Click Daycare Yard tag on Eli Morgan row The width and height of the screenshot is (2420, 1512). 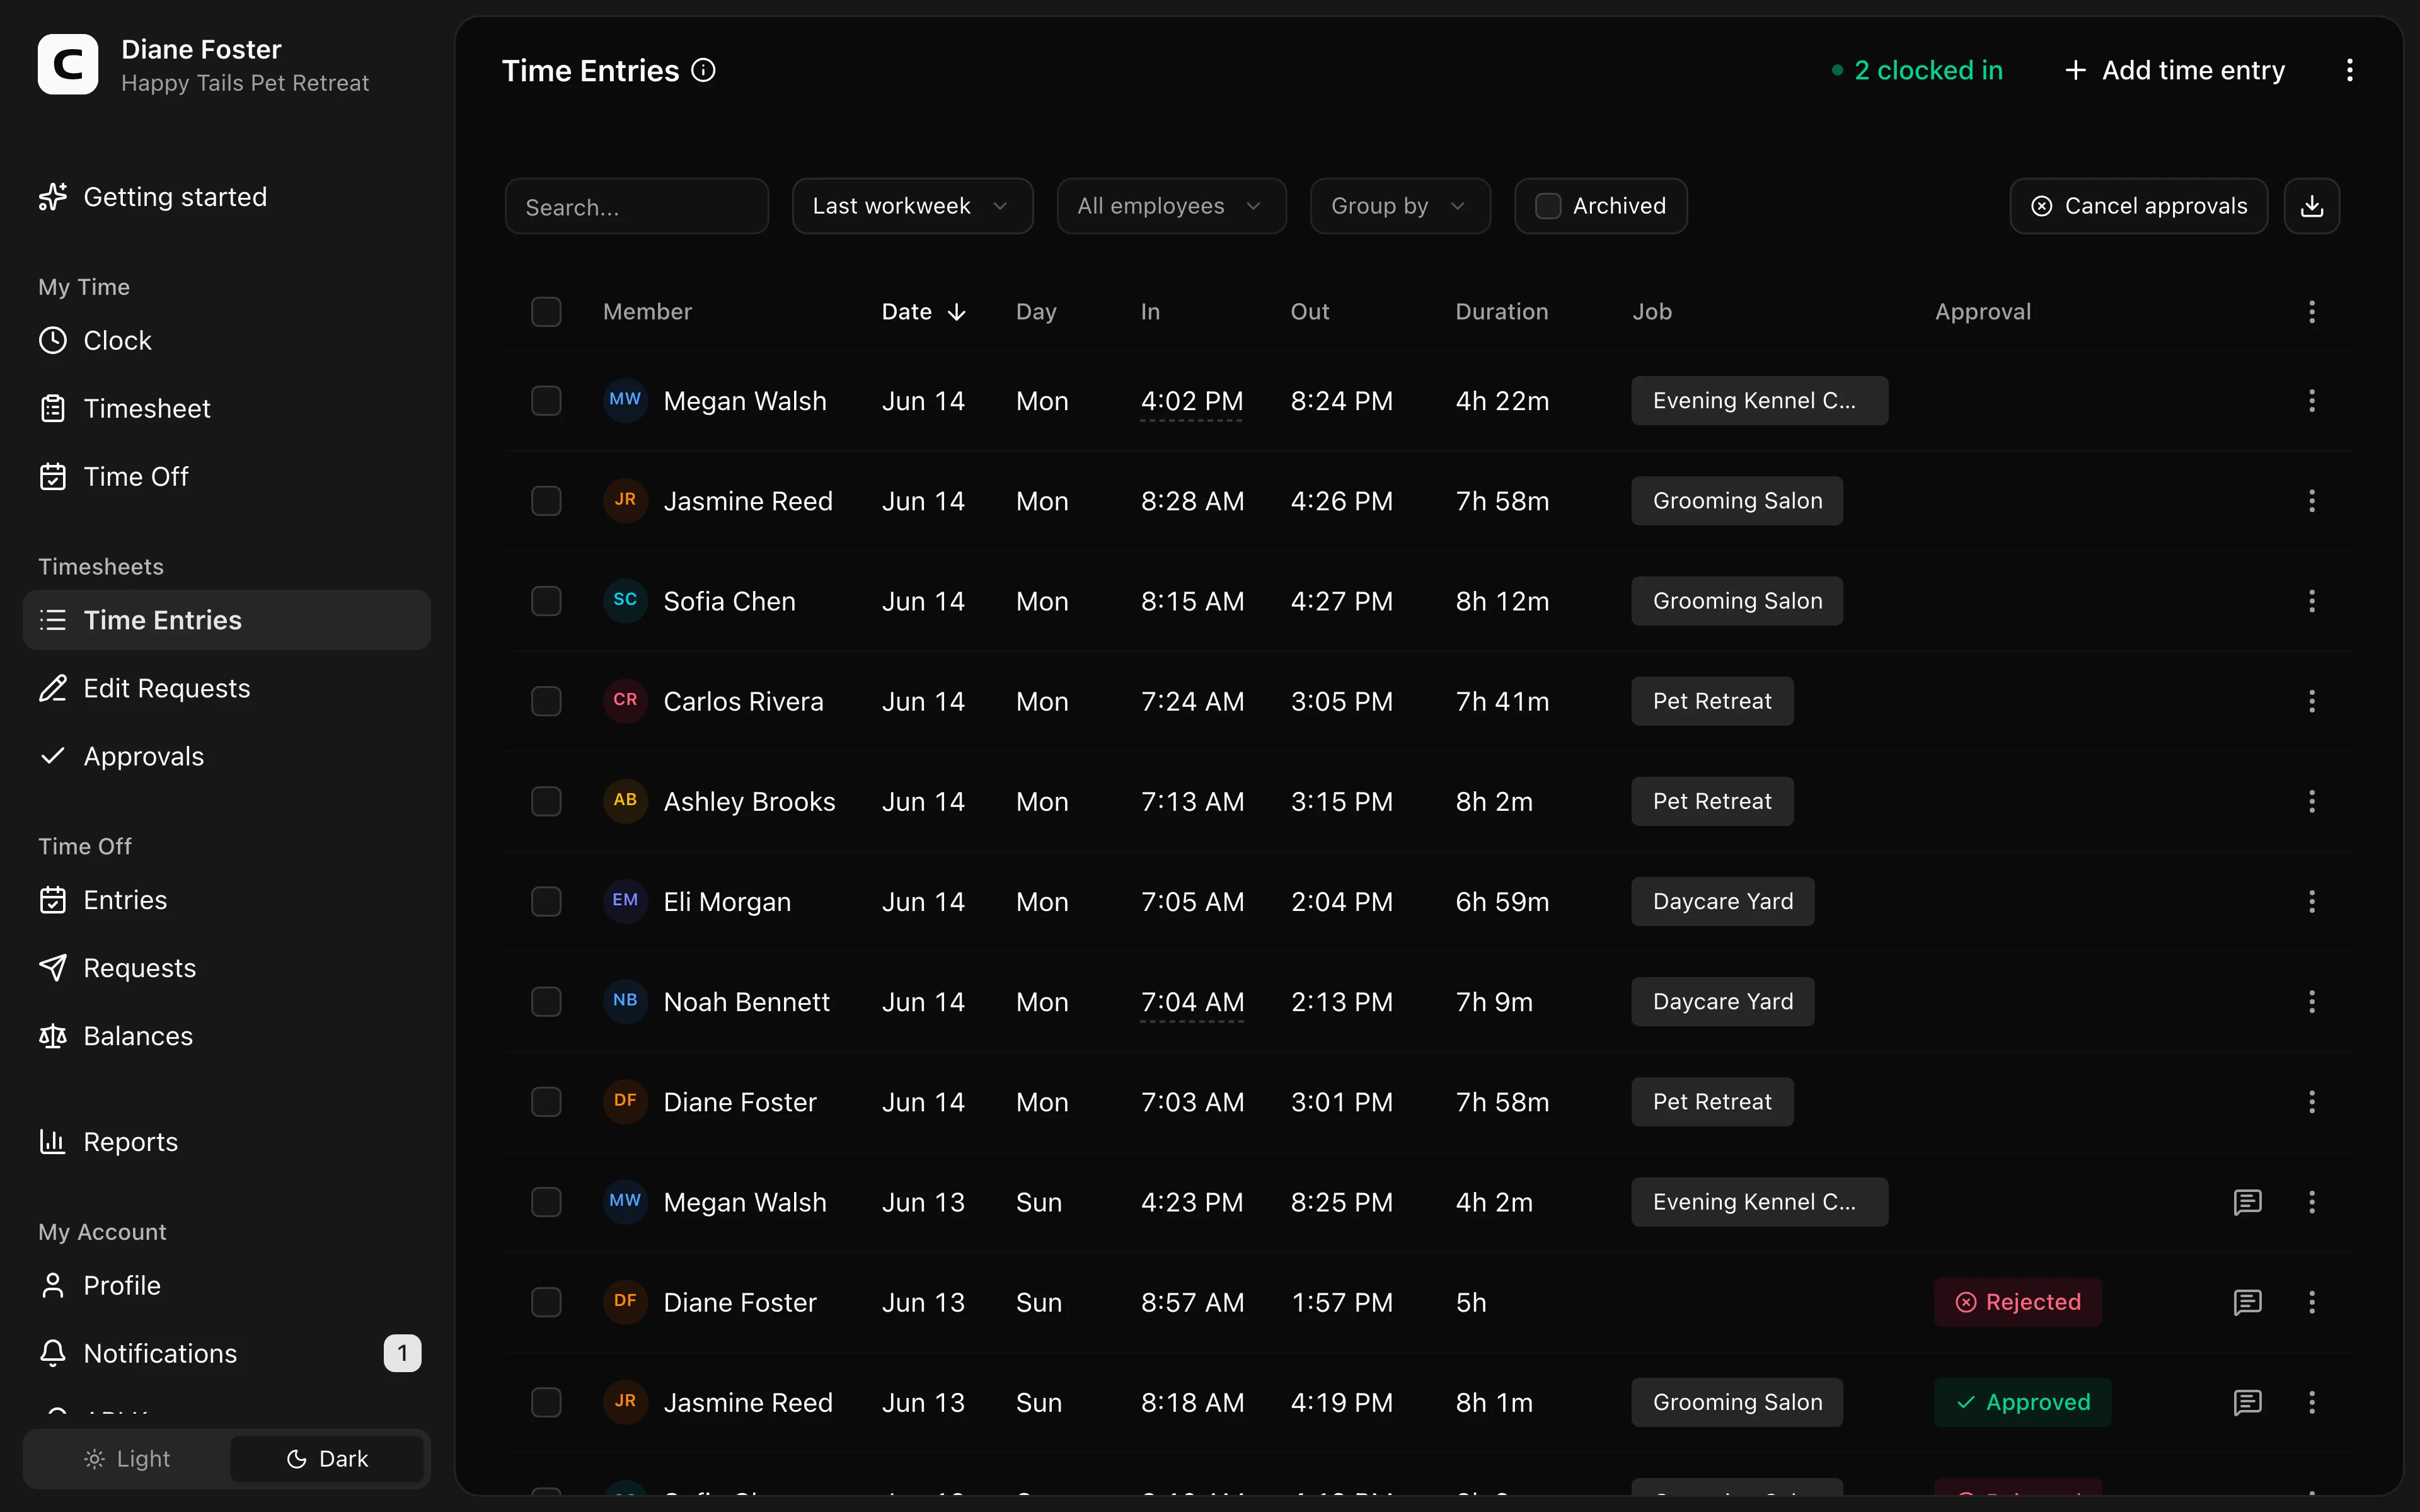[1722, 902]
